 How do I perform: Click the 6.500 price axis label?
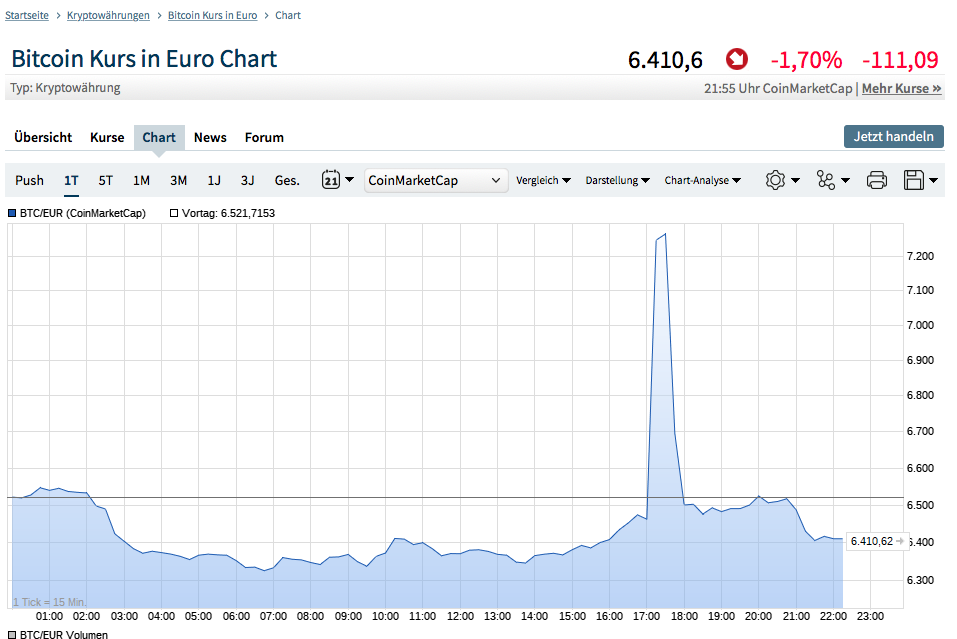coord(920,505)
